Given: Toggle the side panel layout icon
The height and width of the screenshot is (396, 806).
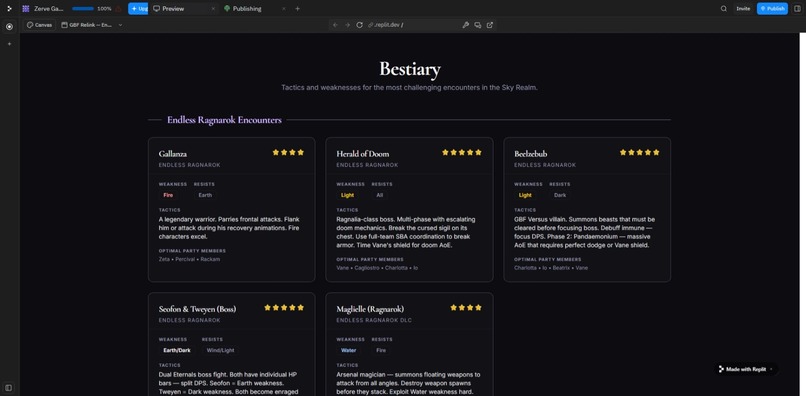Looking at the screenshot, I should click(x=797, y=9).
